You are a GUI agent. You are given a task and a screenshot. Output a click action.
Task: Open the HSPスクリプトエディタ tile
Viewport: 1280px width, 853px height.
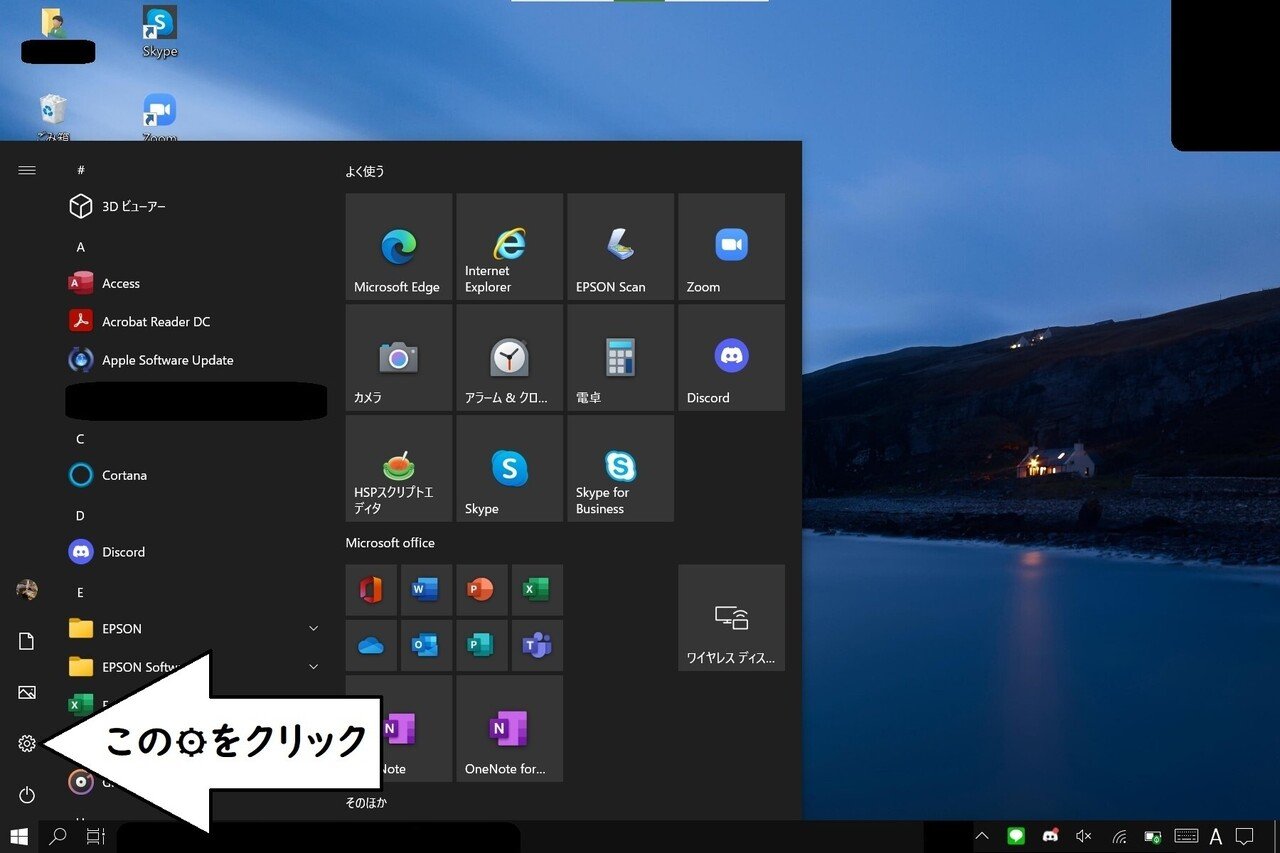coord(398,468)
